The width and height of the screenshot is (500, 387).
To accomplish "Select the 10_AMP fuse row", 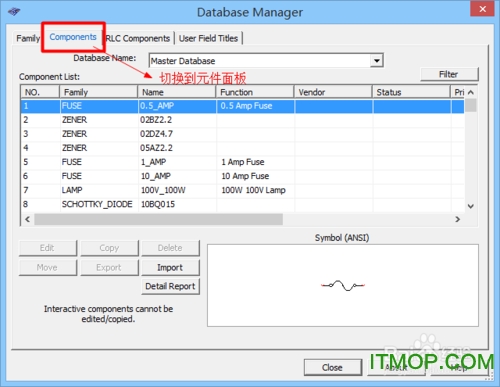I will point(243,176).
